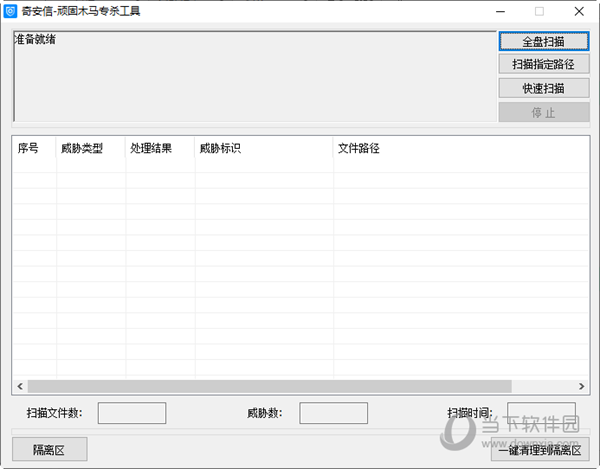Sort by 序号 column header
The width and height of the screenshot is (600, 469).
(x=34, y=148)
